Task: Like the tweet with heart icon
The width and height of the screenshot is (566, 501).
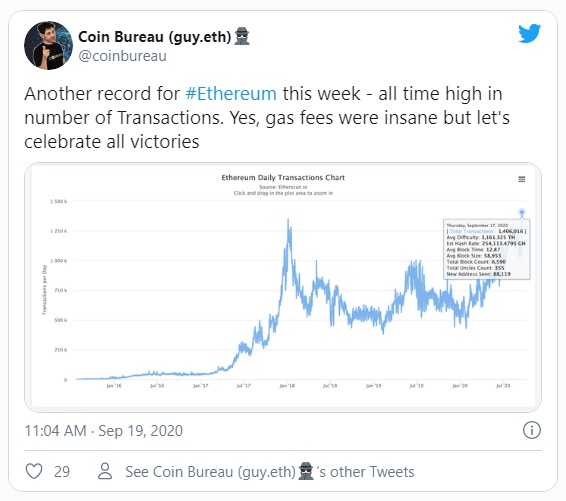Action: (34, 471)
